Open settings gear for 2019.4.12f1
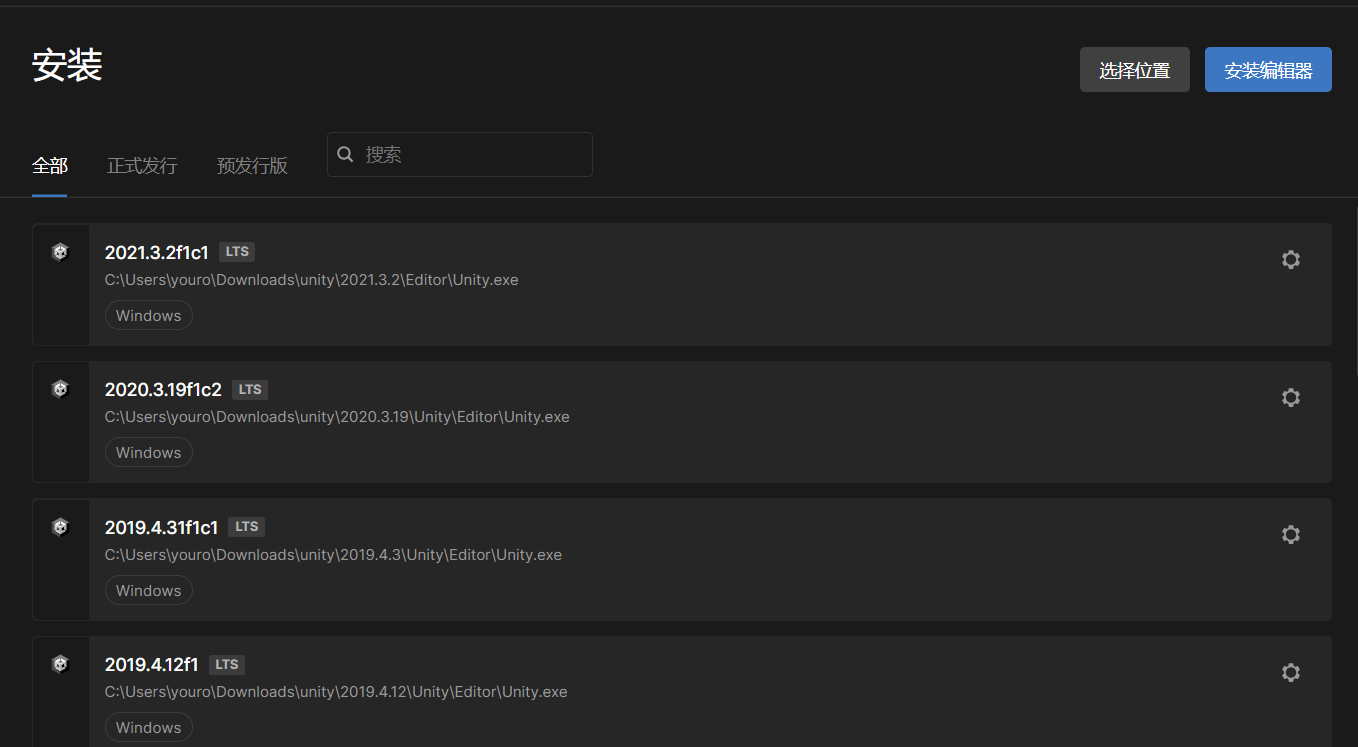Image resolution: width=1358 pixels, height=747 pixels. coord(1291,672)
